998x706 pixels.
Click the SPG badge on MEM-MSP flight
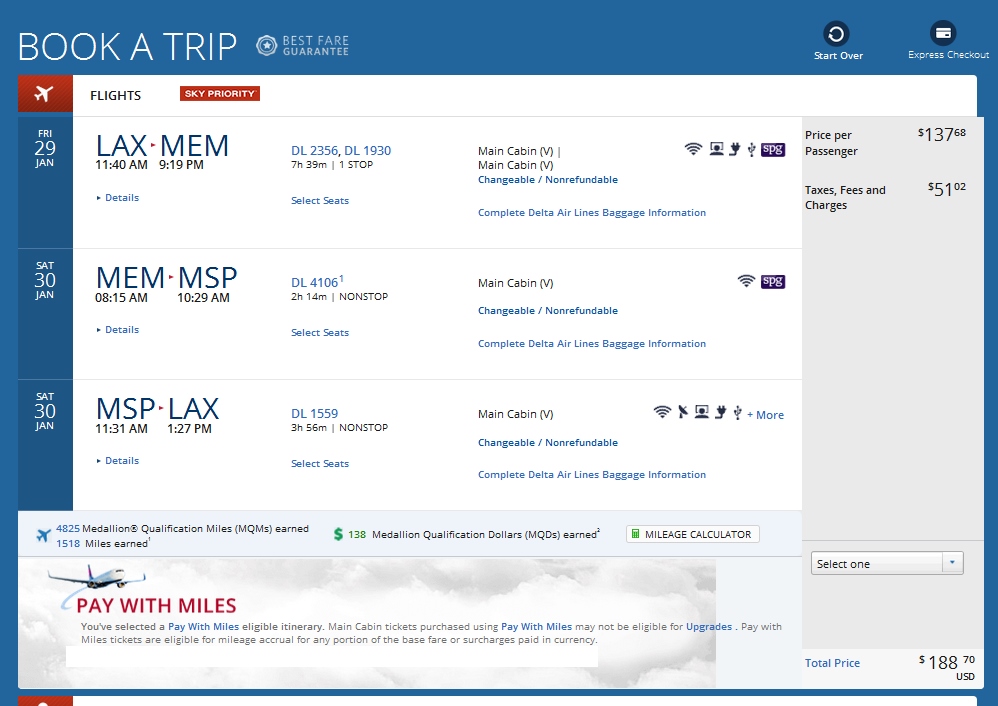(x=773, y=281)
